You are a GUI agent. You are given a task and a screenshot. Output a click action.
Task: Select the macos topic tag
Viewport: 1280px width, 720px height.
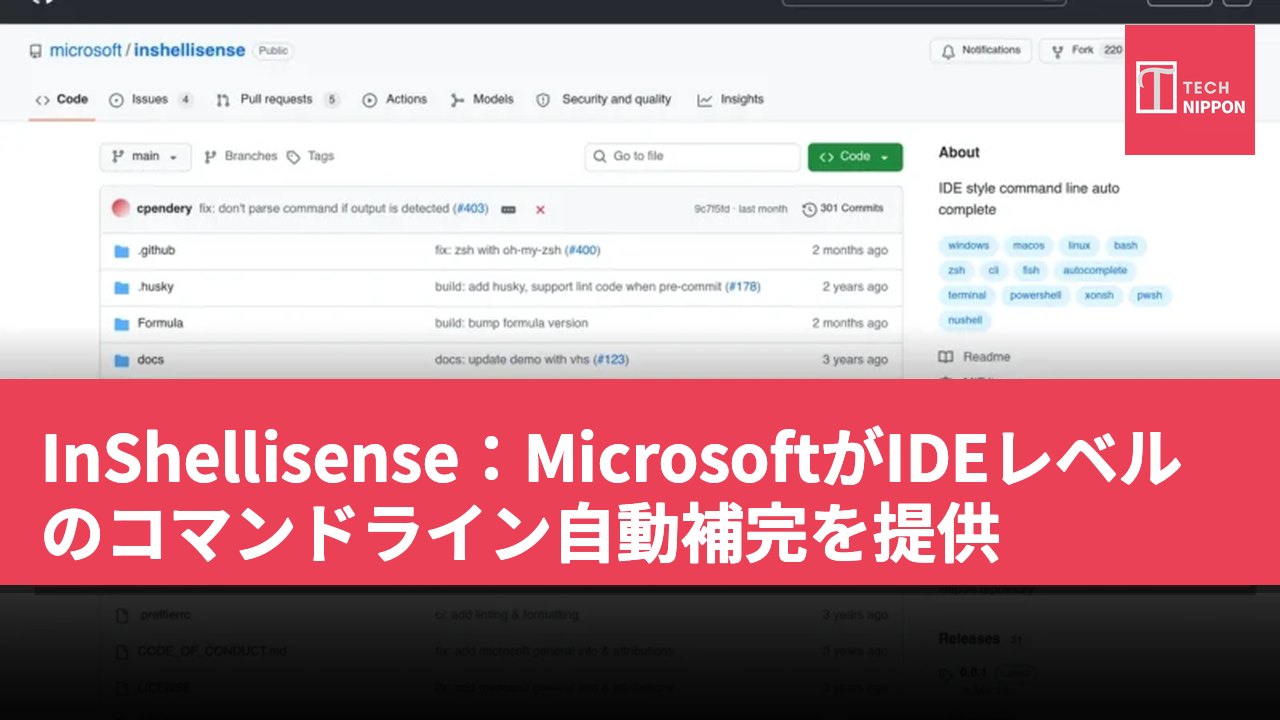click(x=1028, y=246)
